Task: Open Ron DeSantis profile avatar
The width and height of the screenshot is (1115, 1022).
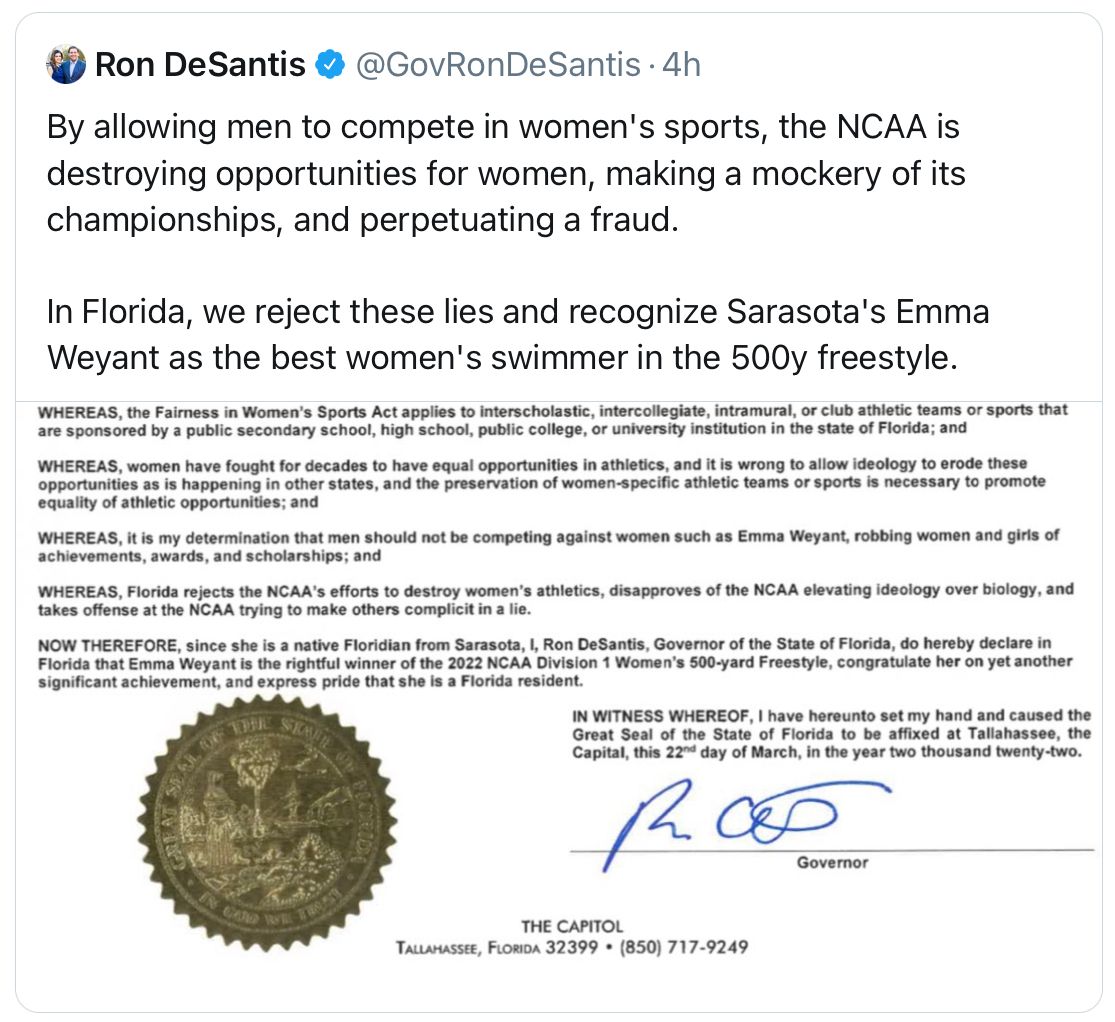Action: click(66, 65)
